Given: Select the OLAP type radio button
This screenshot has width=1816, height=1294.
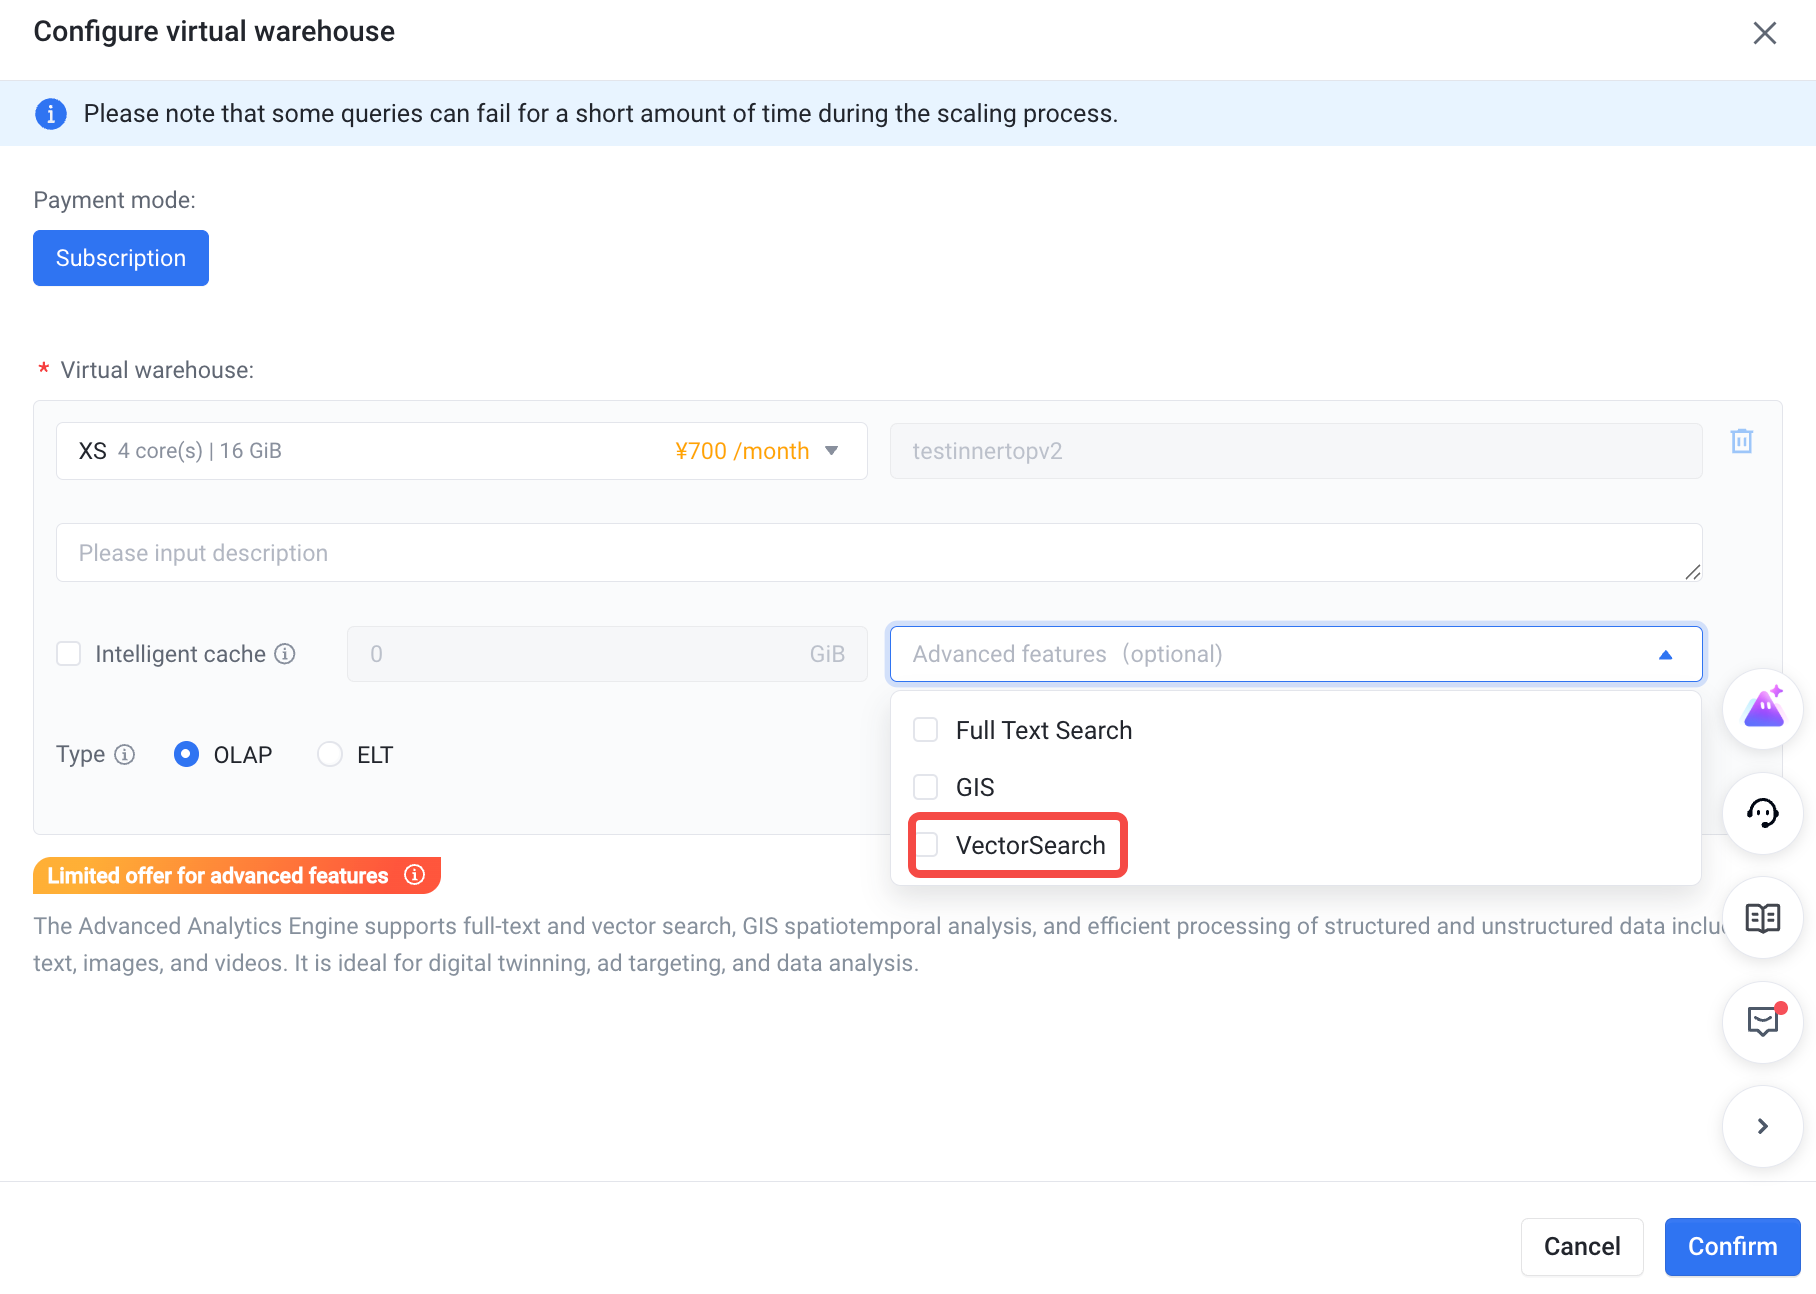Looking at the screenshot, I should tap(186, 754).
